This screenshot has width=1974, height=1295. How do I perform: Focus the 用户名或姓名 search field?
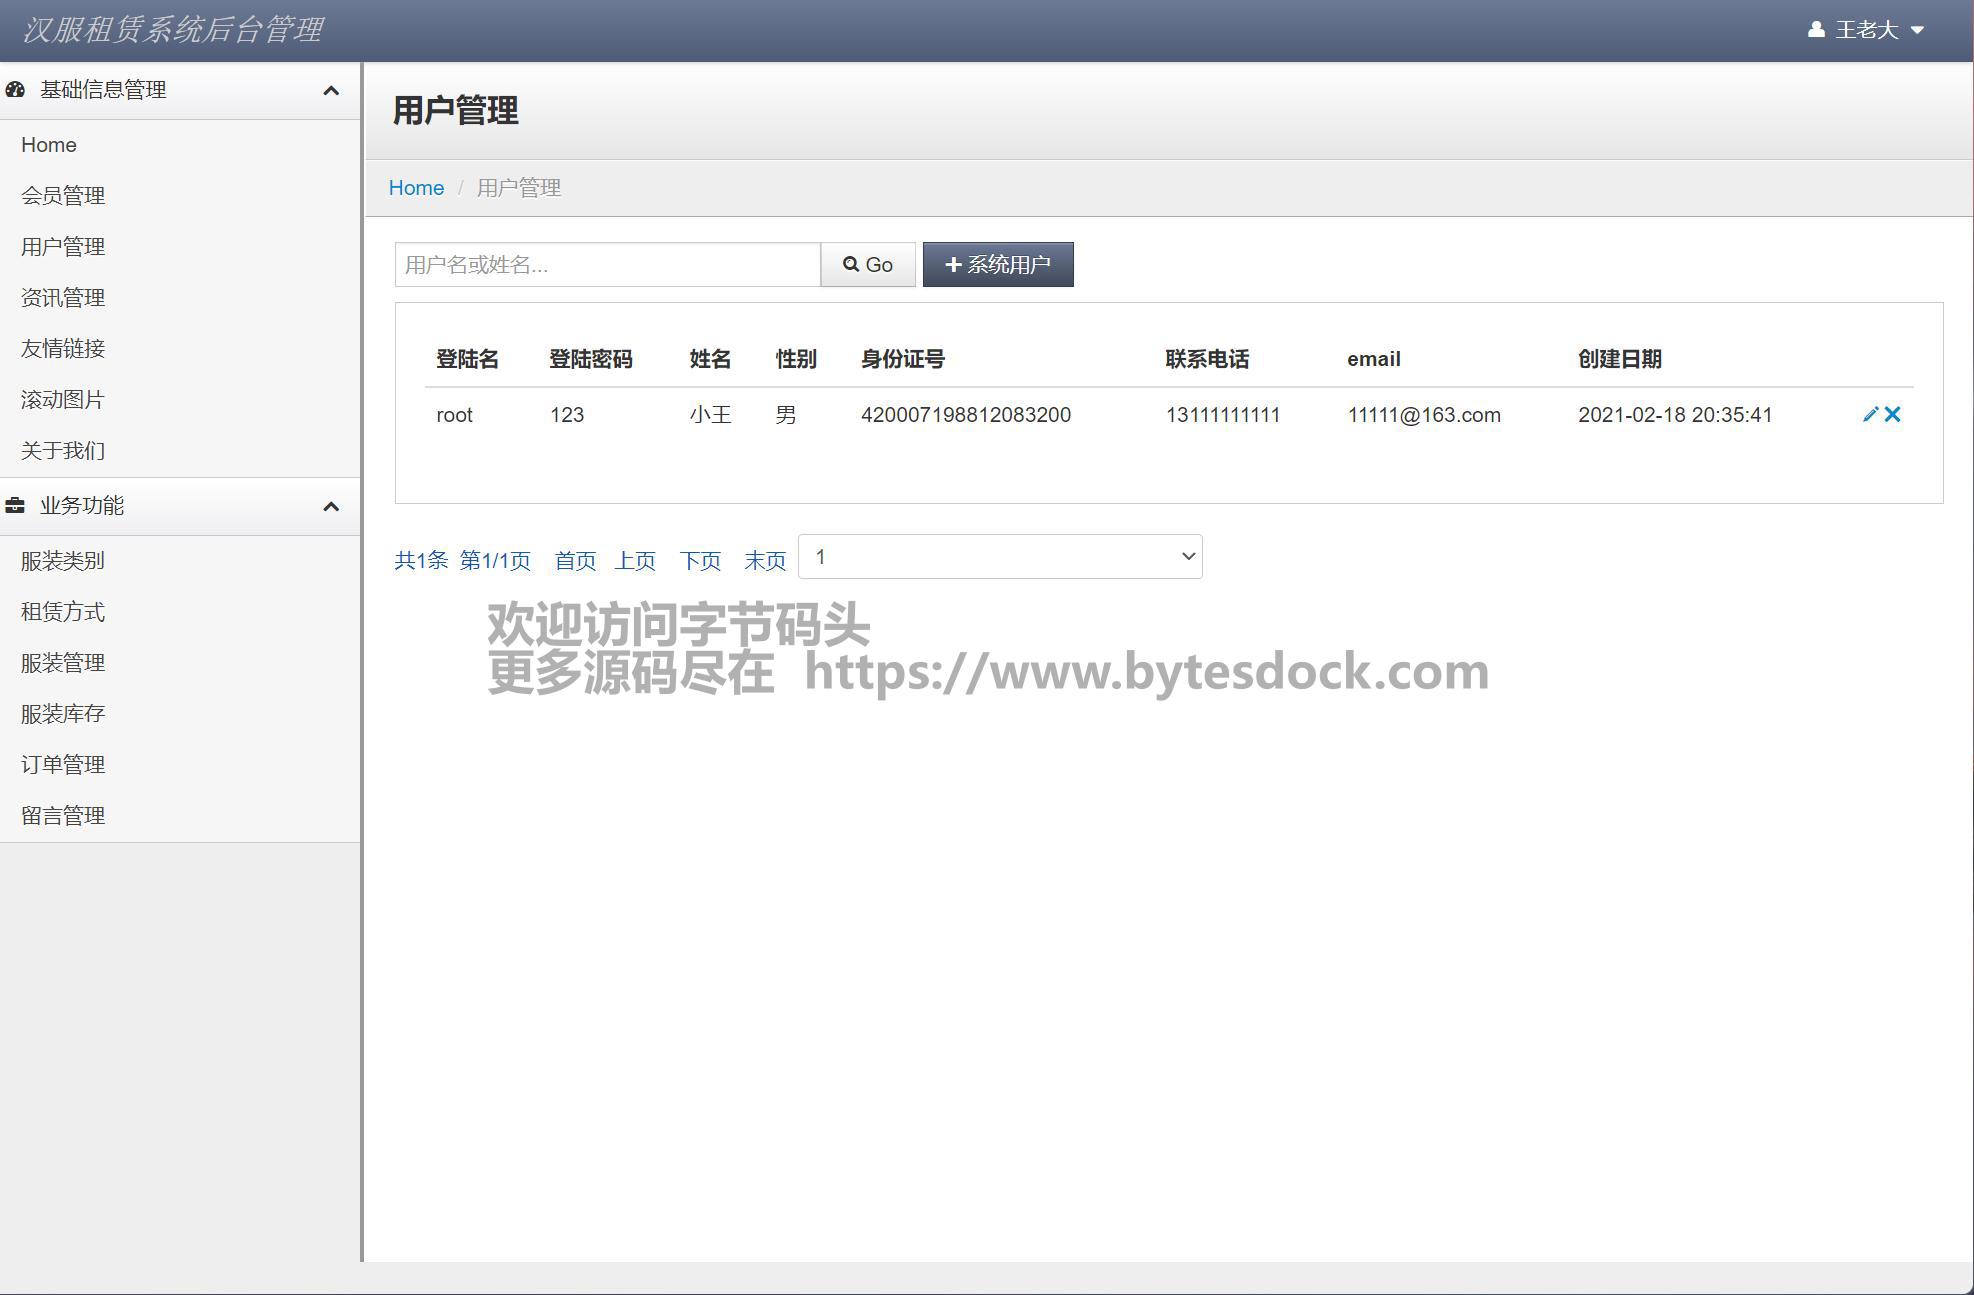[607, 265]
